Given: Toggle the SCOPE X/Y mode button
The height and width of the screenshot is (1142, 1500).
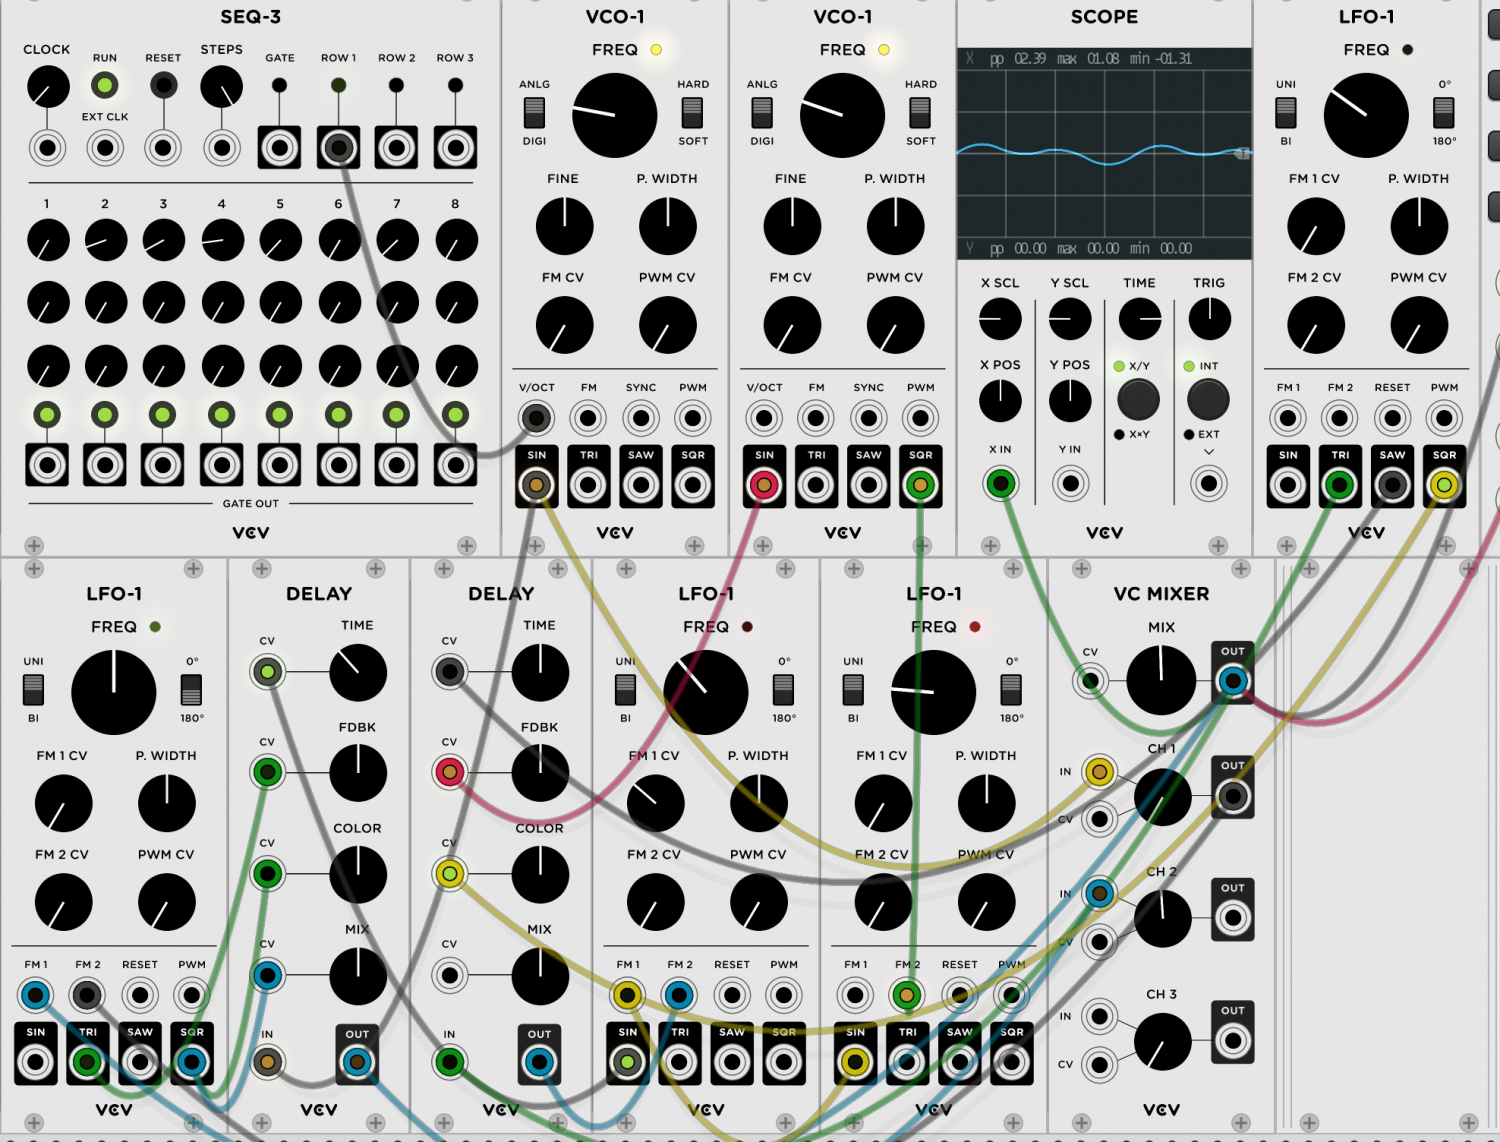Looking at the screenshot, I should pos(1138,400).
